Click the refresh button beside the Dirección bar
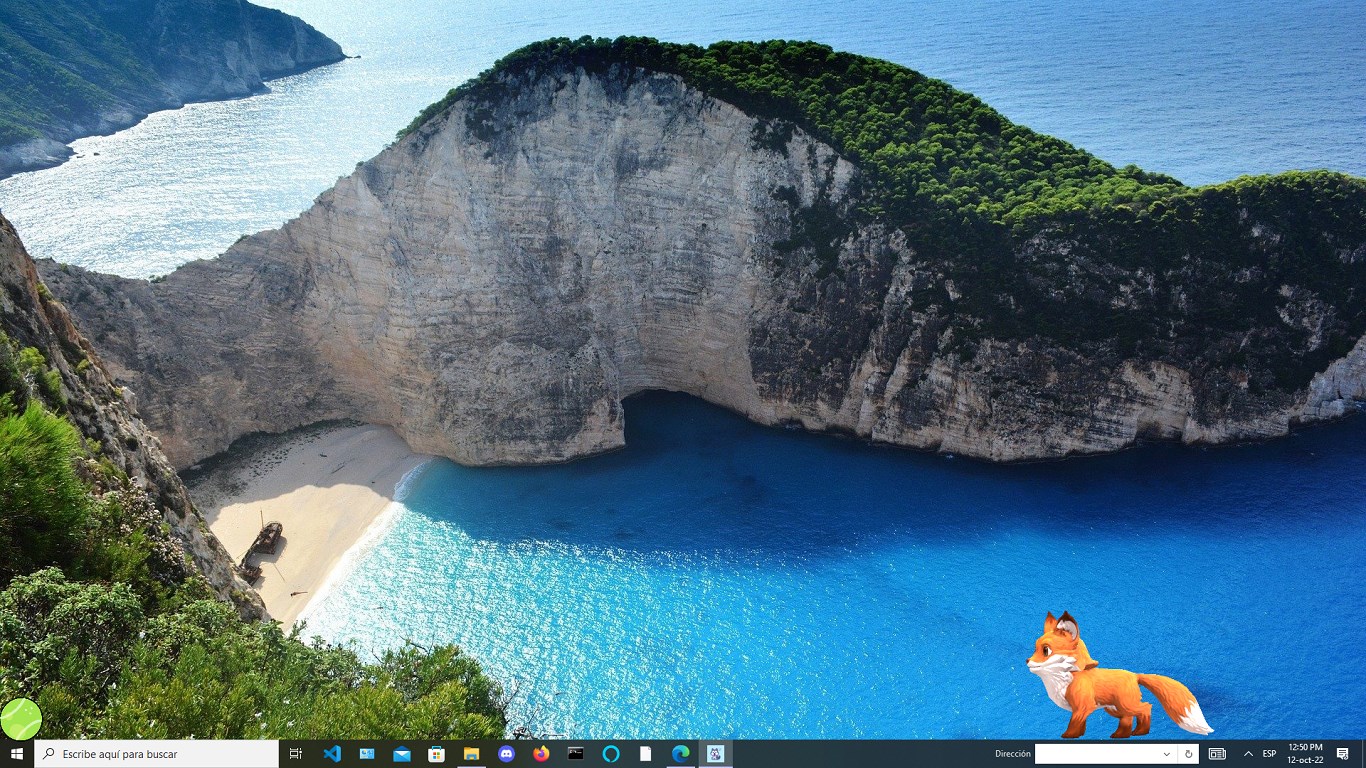Screen dimensions: 1366x768 (x=1188, y=754)
